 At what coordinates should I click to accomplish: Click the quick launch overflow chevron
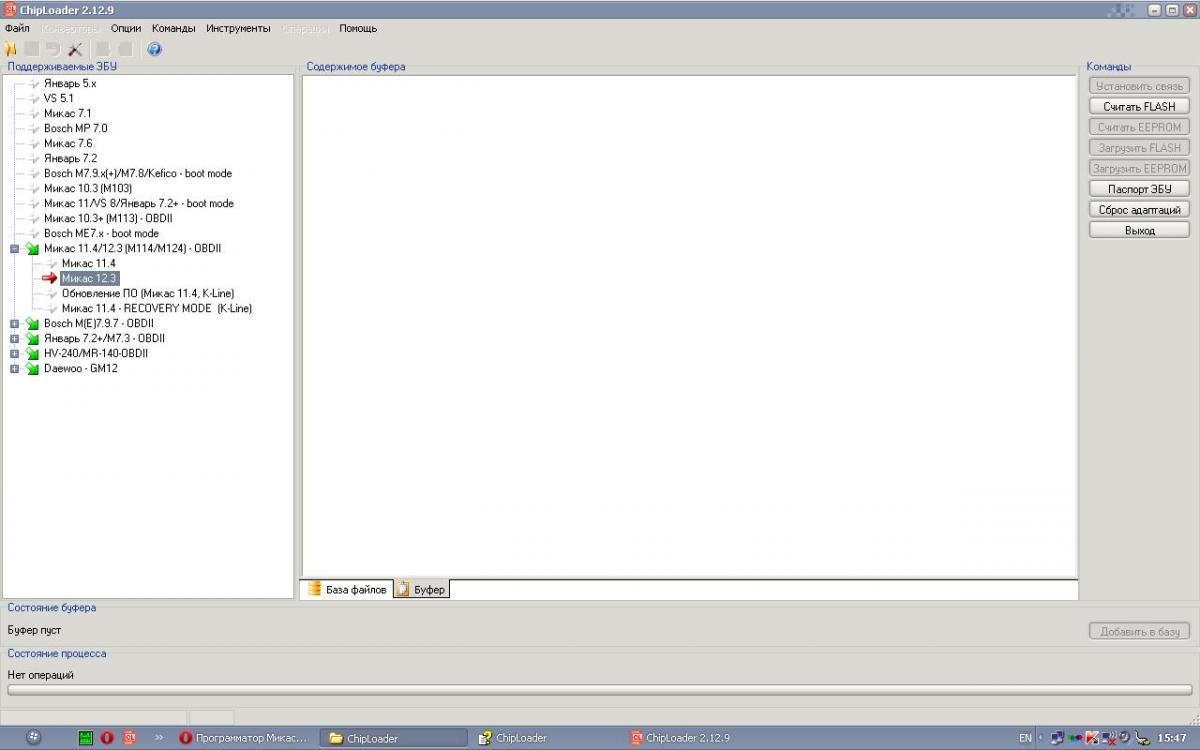(158, 738)
